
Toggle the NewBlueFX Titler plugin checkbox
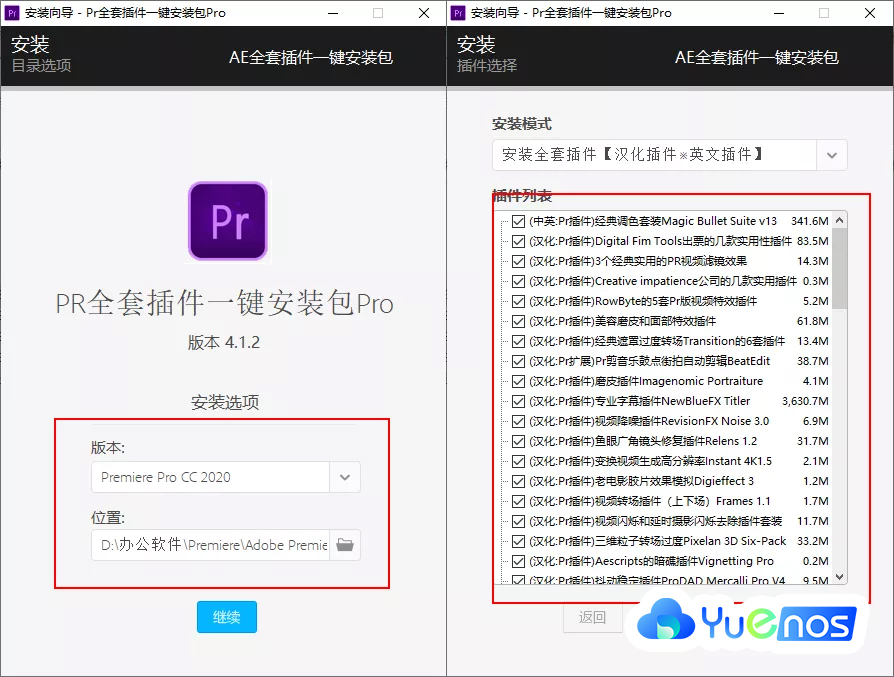click(x=518, y=401)
